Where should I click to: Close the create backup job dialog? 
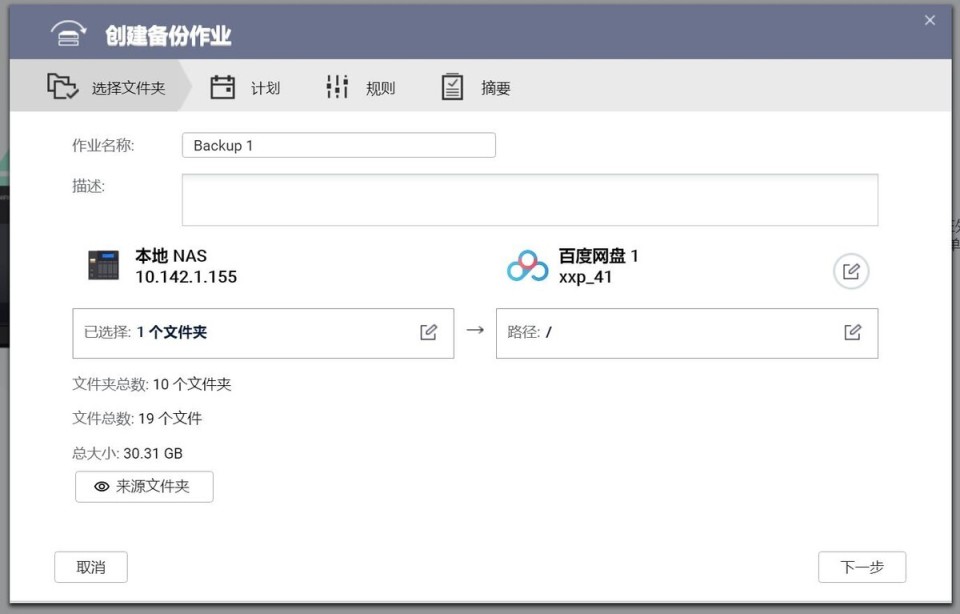(930, 20)
